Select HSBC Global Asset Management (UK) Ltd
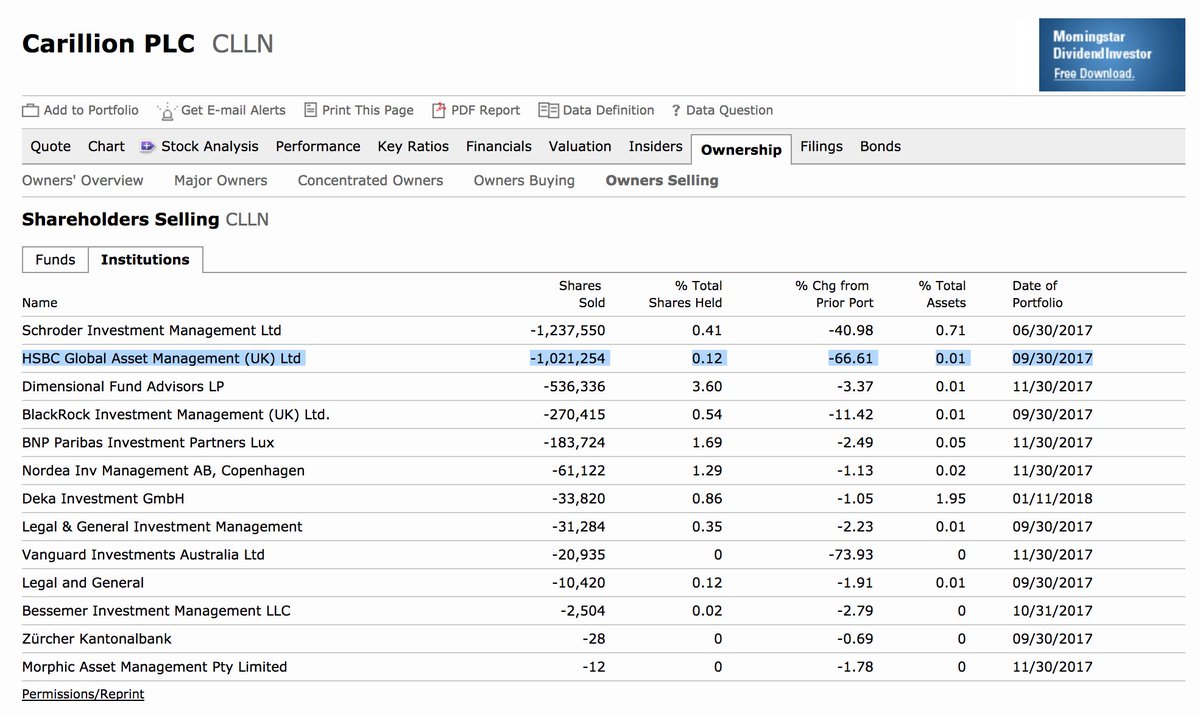Screen dimensions: 1200x718 coord(161,358)
